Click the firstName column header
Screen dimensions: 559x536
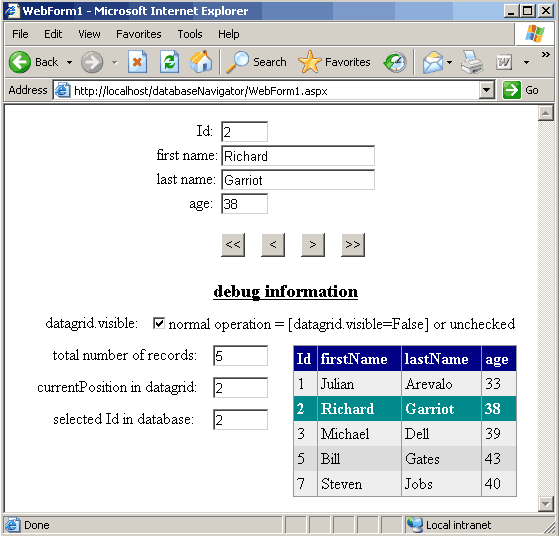359,359
